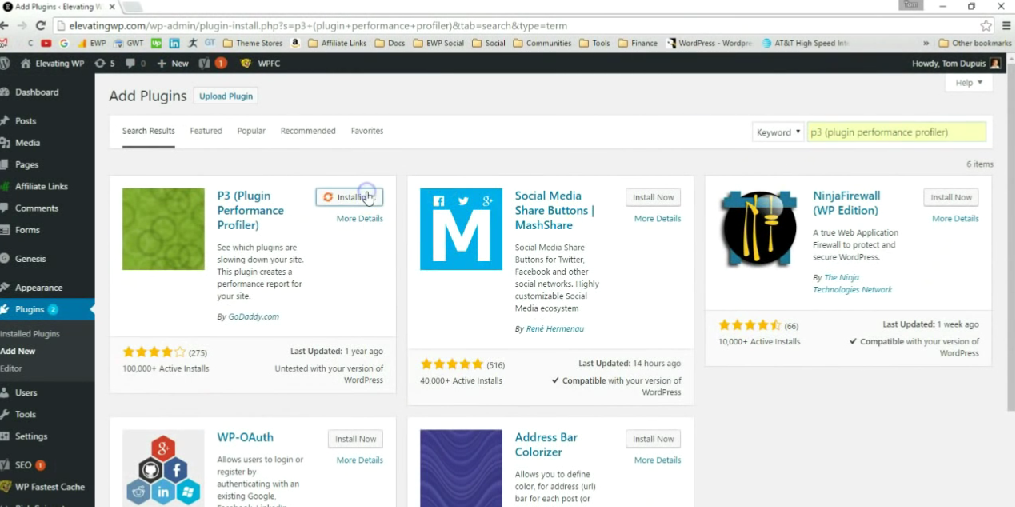Click the browser back arrow

pyautogui.click(x=5, y=26)
